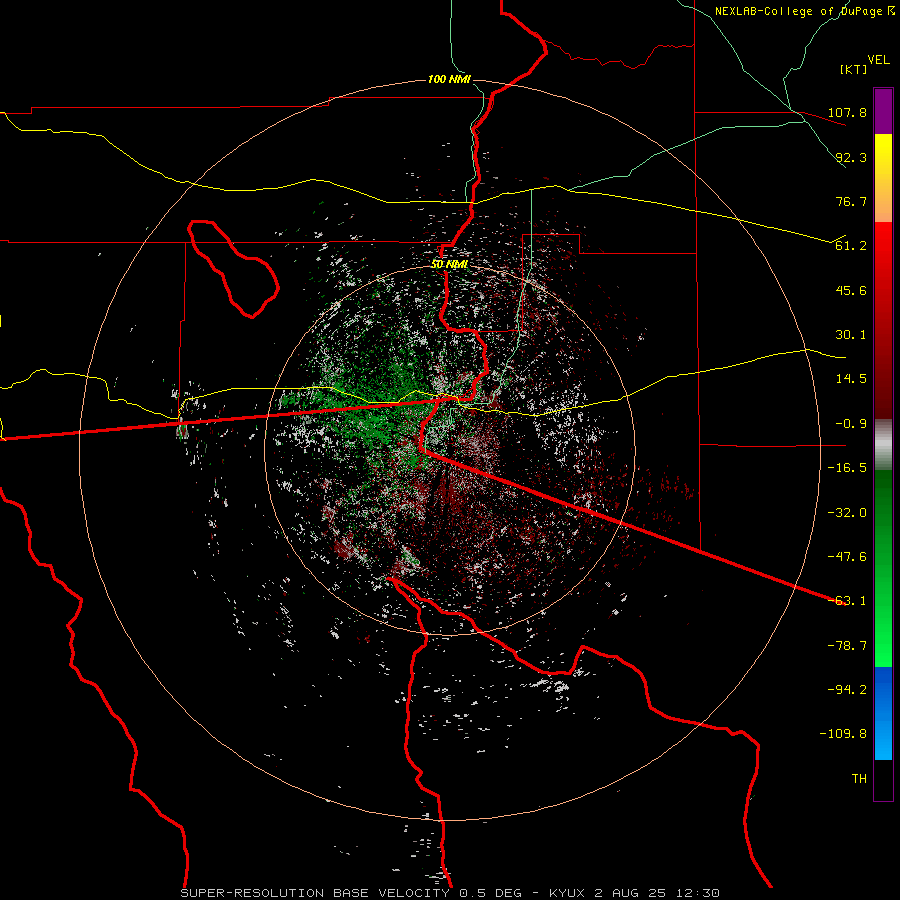Image resolution: width=900 pixels, height=900 pixels.
Task: Click the 50 NMI range ring label
Action: click(450, 265)
